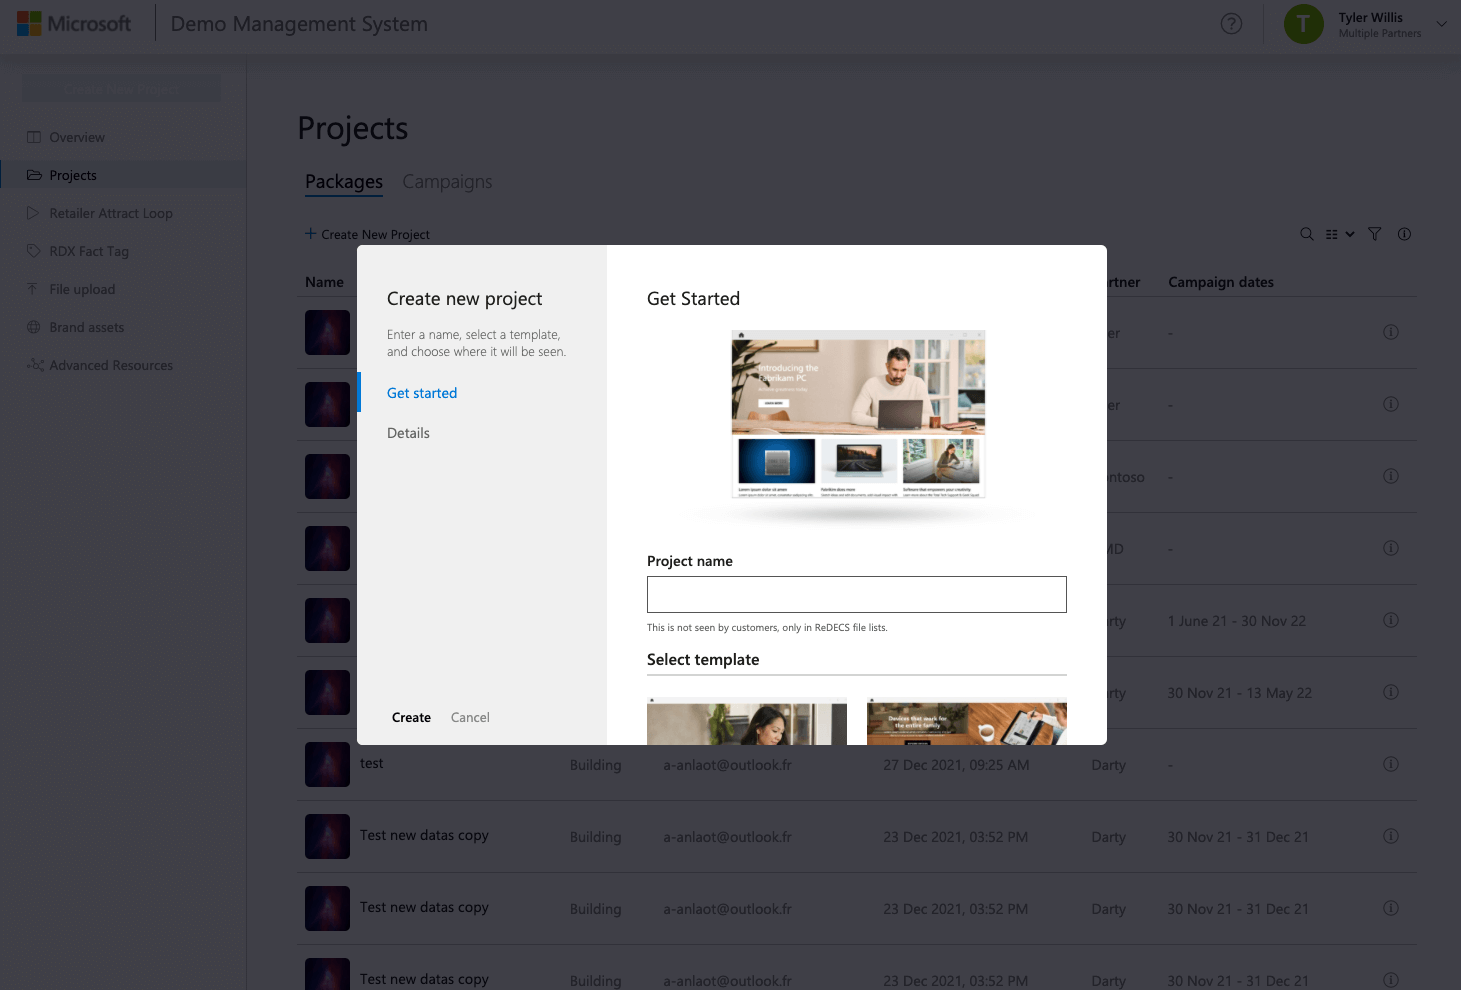Click the info icon beside the filter
The image size is (1461, 990).
pyautogui.click(x=1404, y=234)
